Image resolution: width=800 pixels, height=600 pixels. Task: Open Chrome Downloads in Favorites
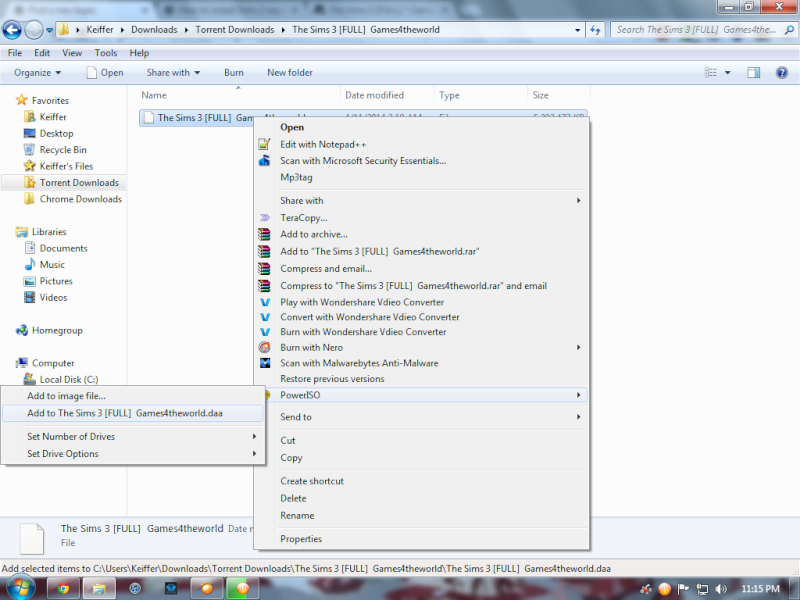81,199
